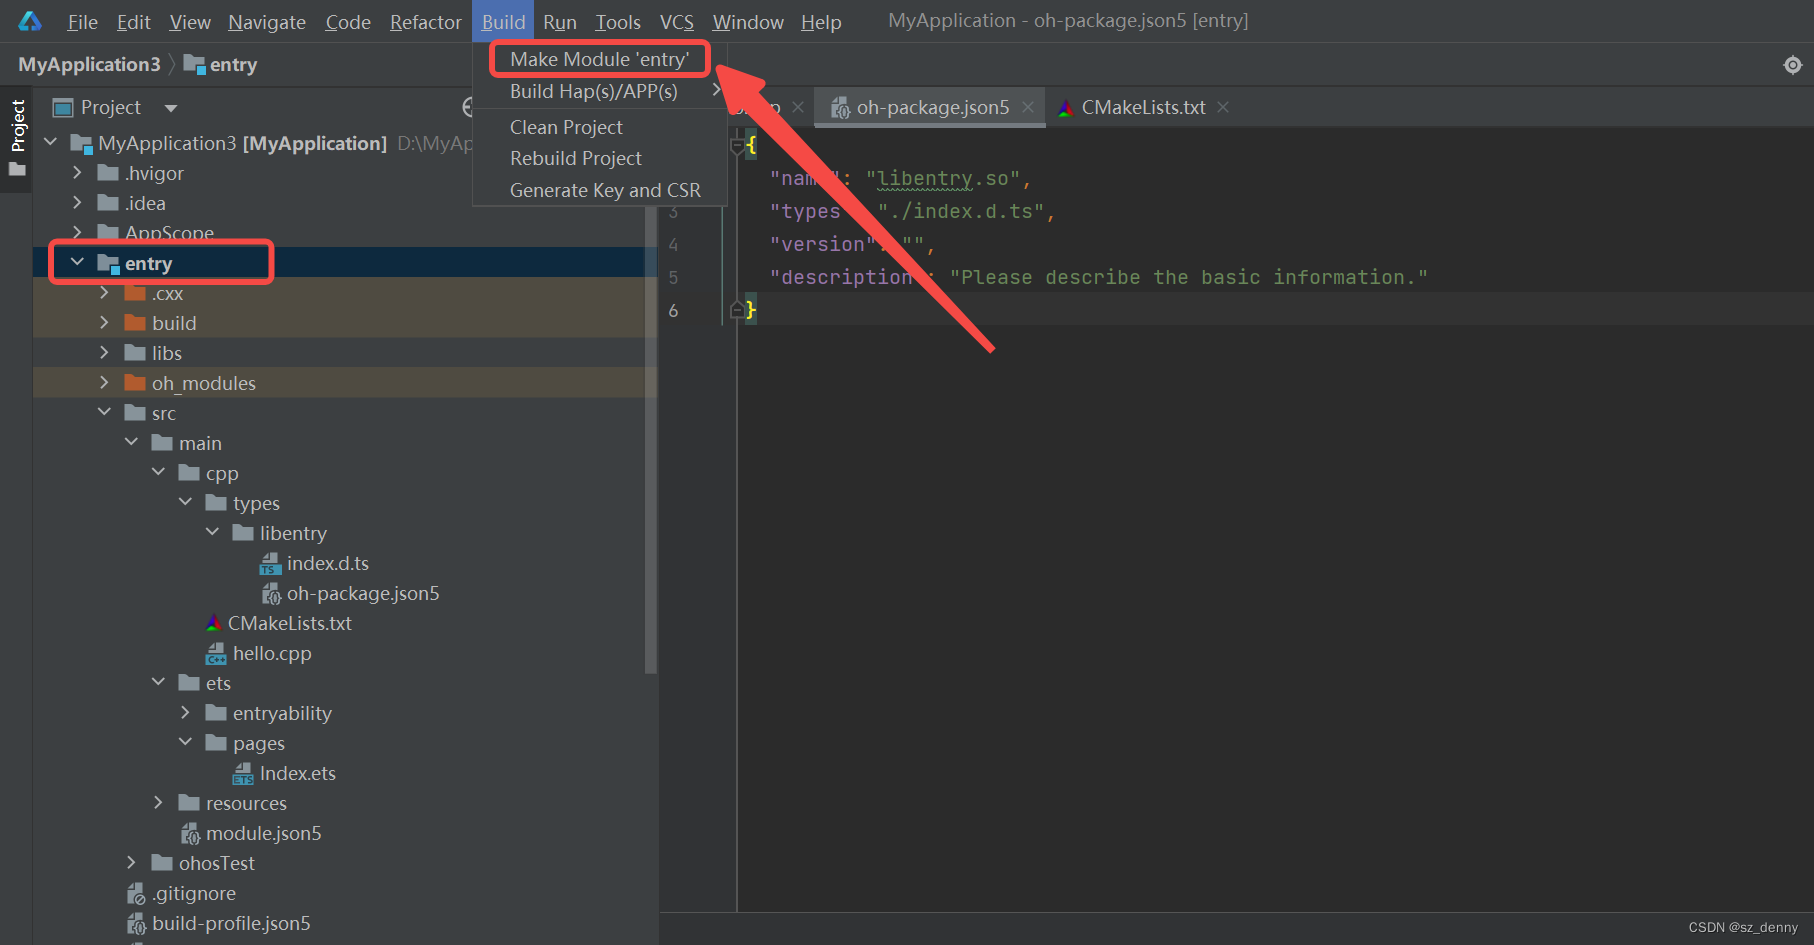The image size is (1814, 945).
Task: Click the C++ file icon beside hello.cpp
Action: point(216,652)
